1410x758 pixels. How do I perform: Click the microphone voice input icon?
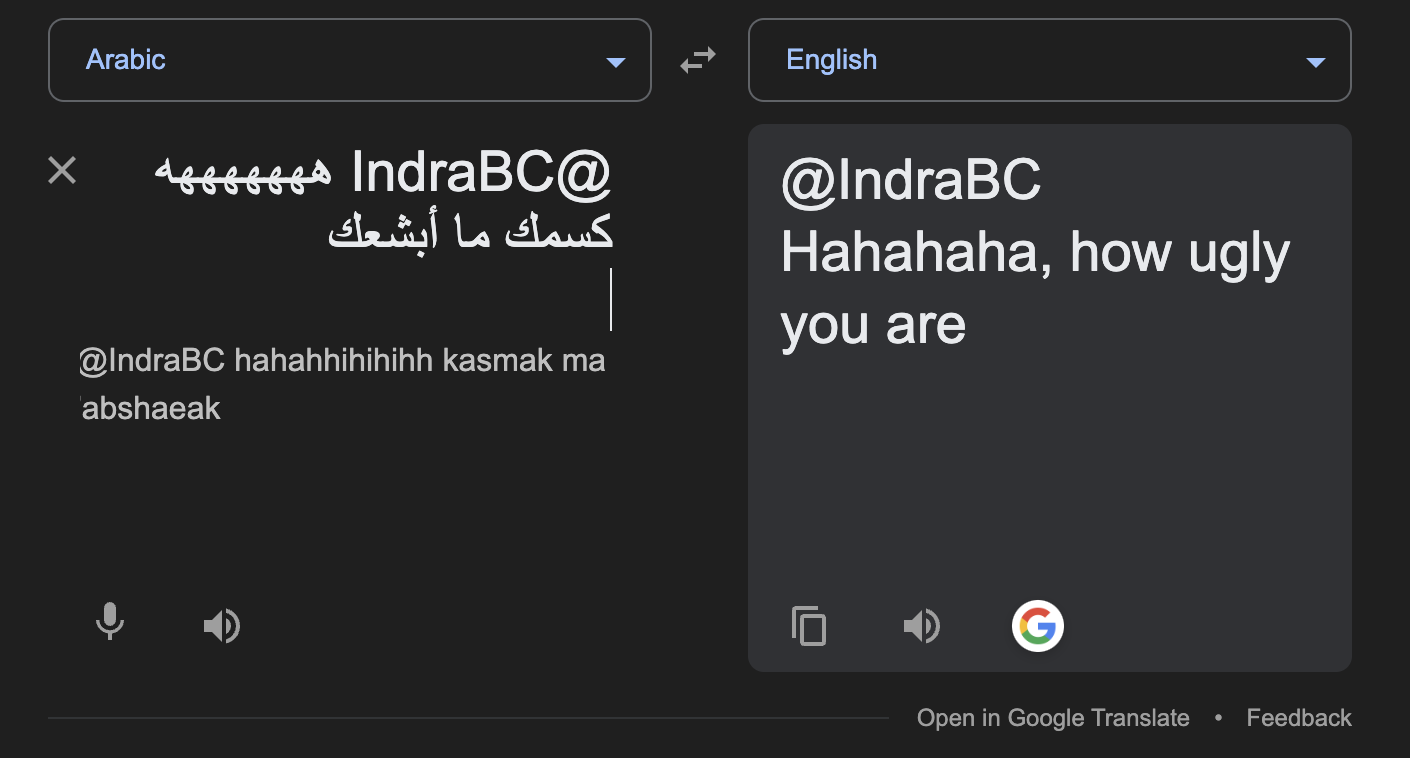click(110, 624)
